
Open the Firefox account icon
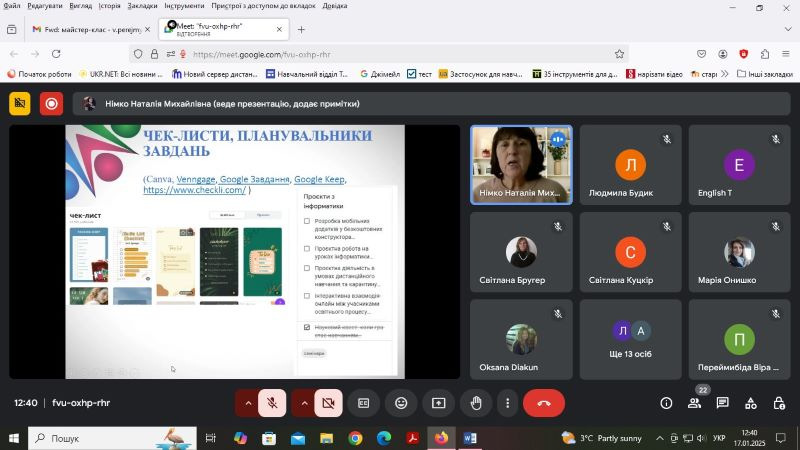coord(723,54)
